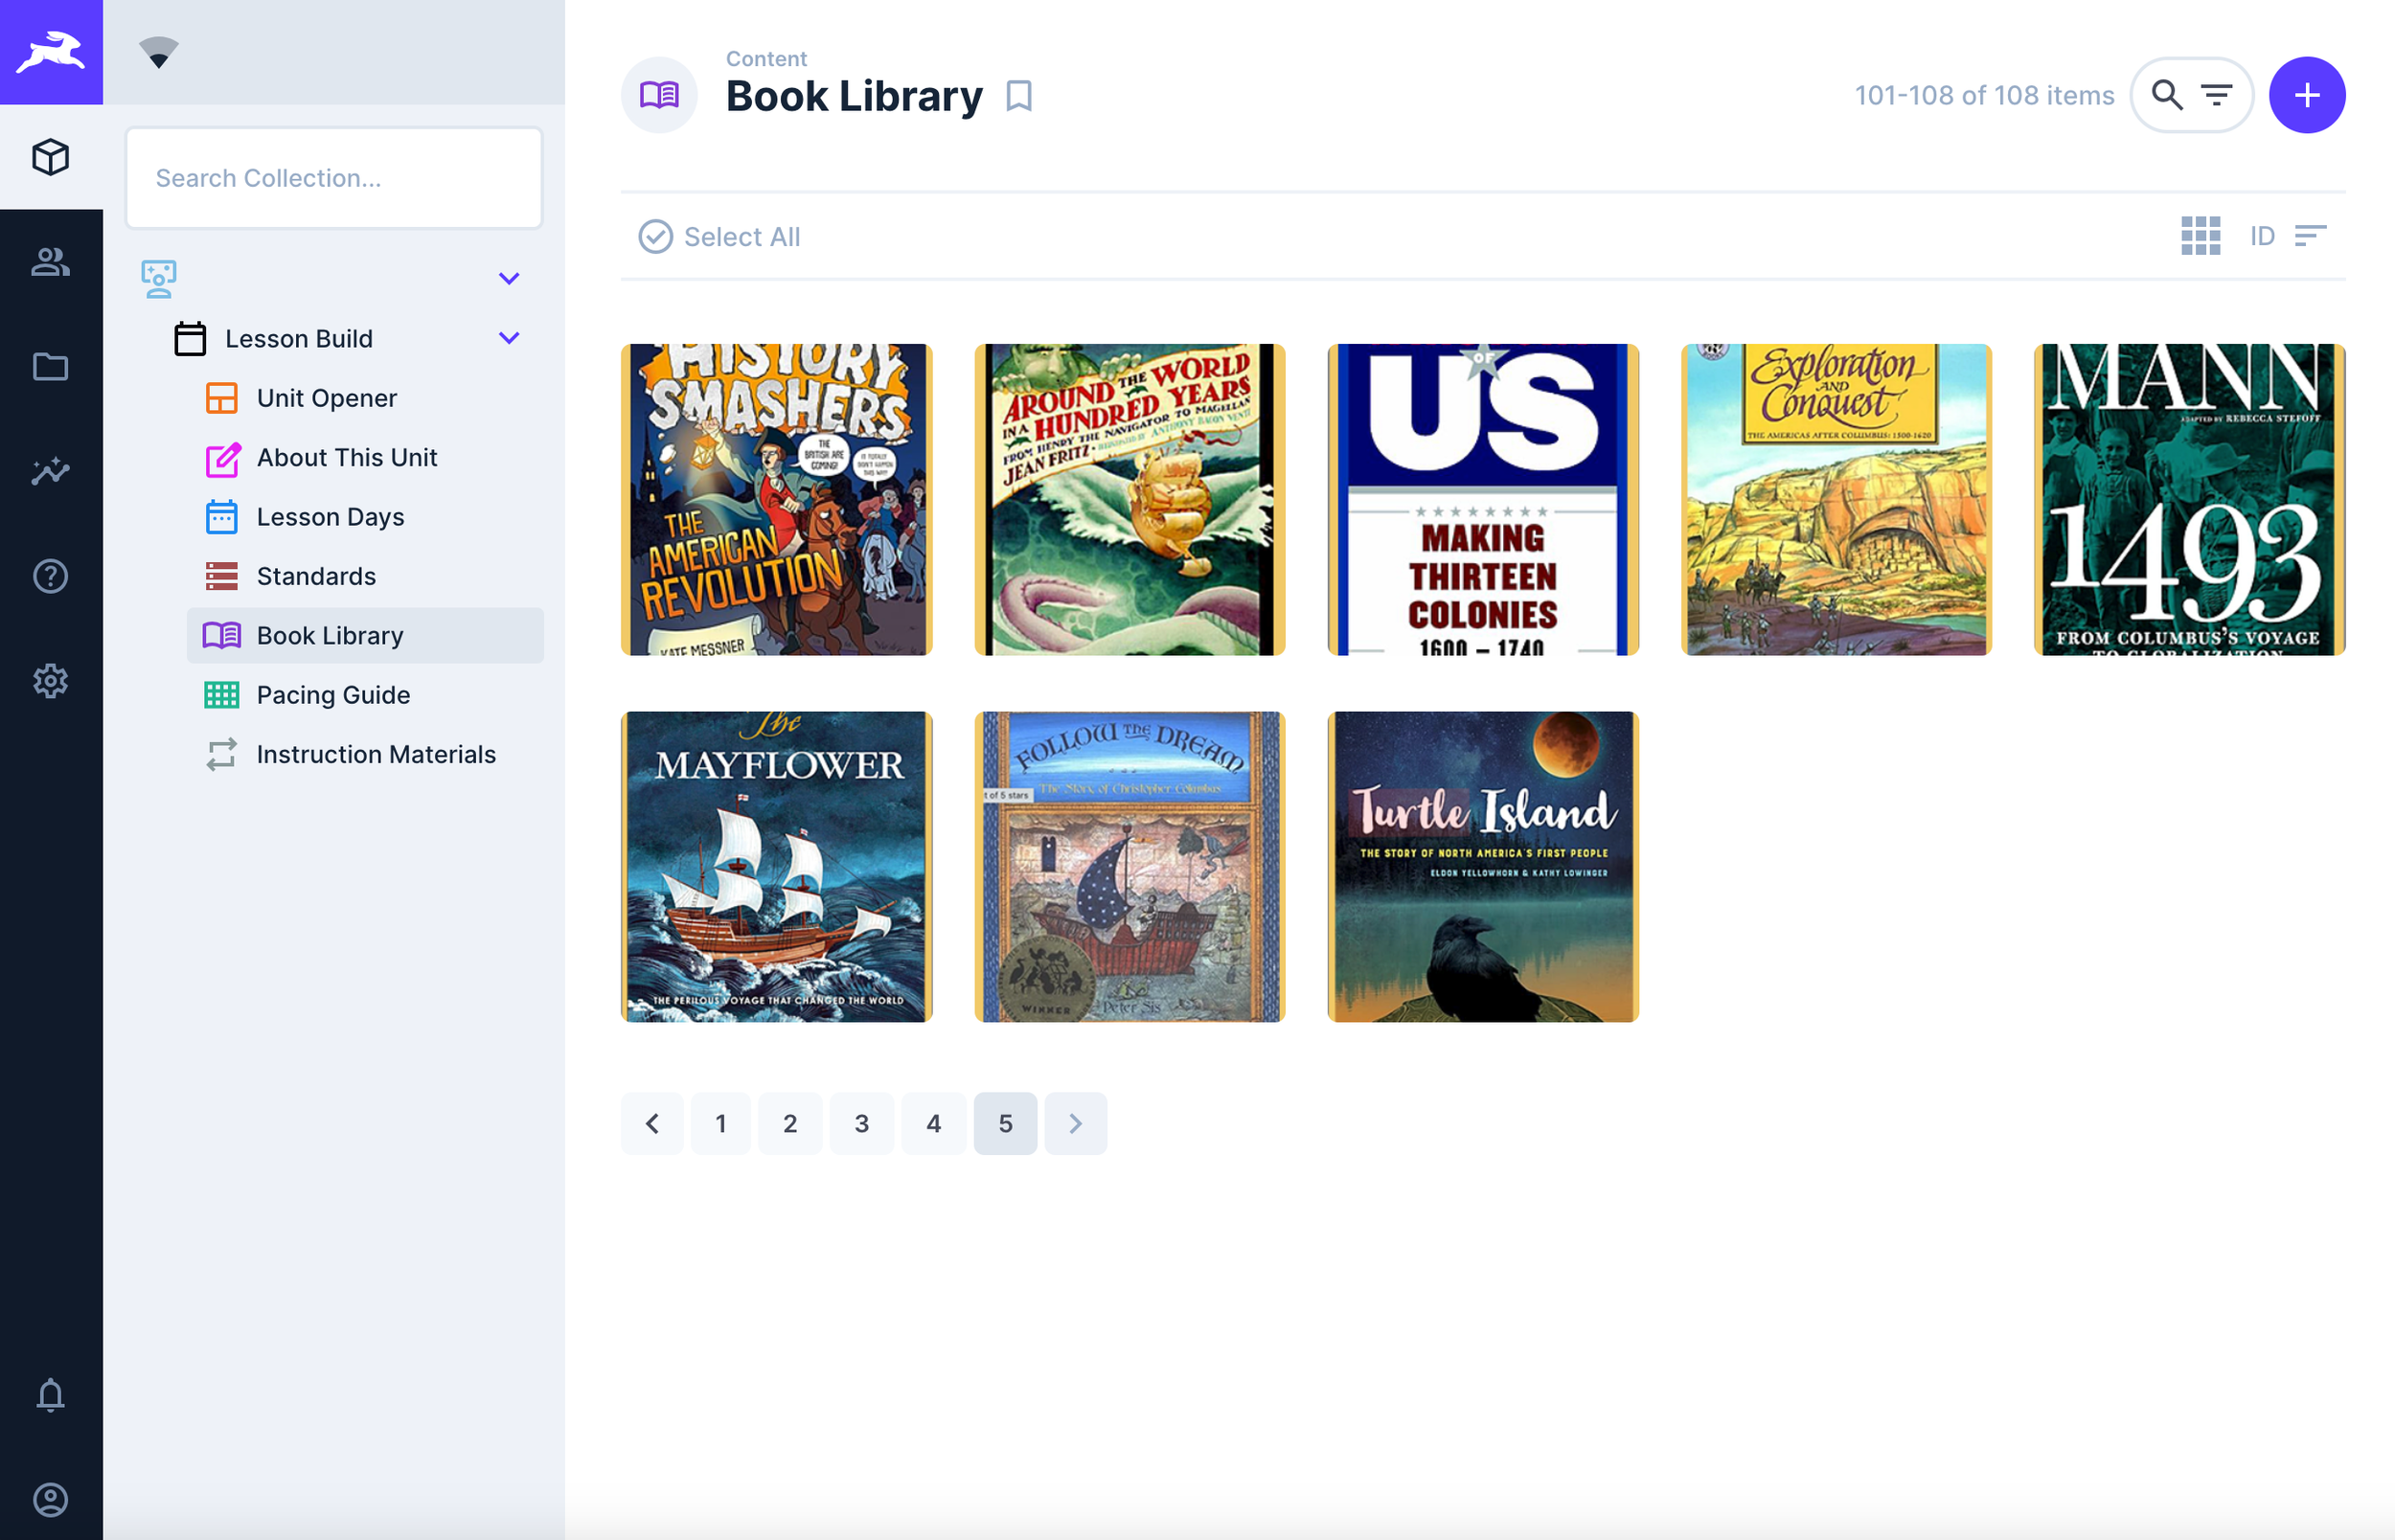The height and width of the screenshot is (1540, 2395).
Task: Open the File Library folder icon
Action: click(x=51, y=367)
